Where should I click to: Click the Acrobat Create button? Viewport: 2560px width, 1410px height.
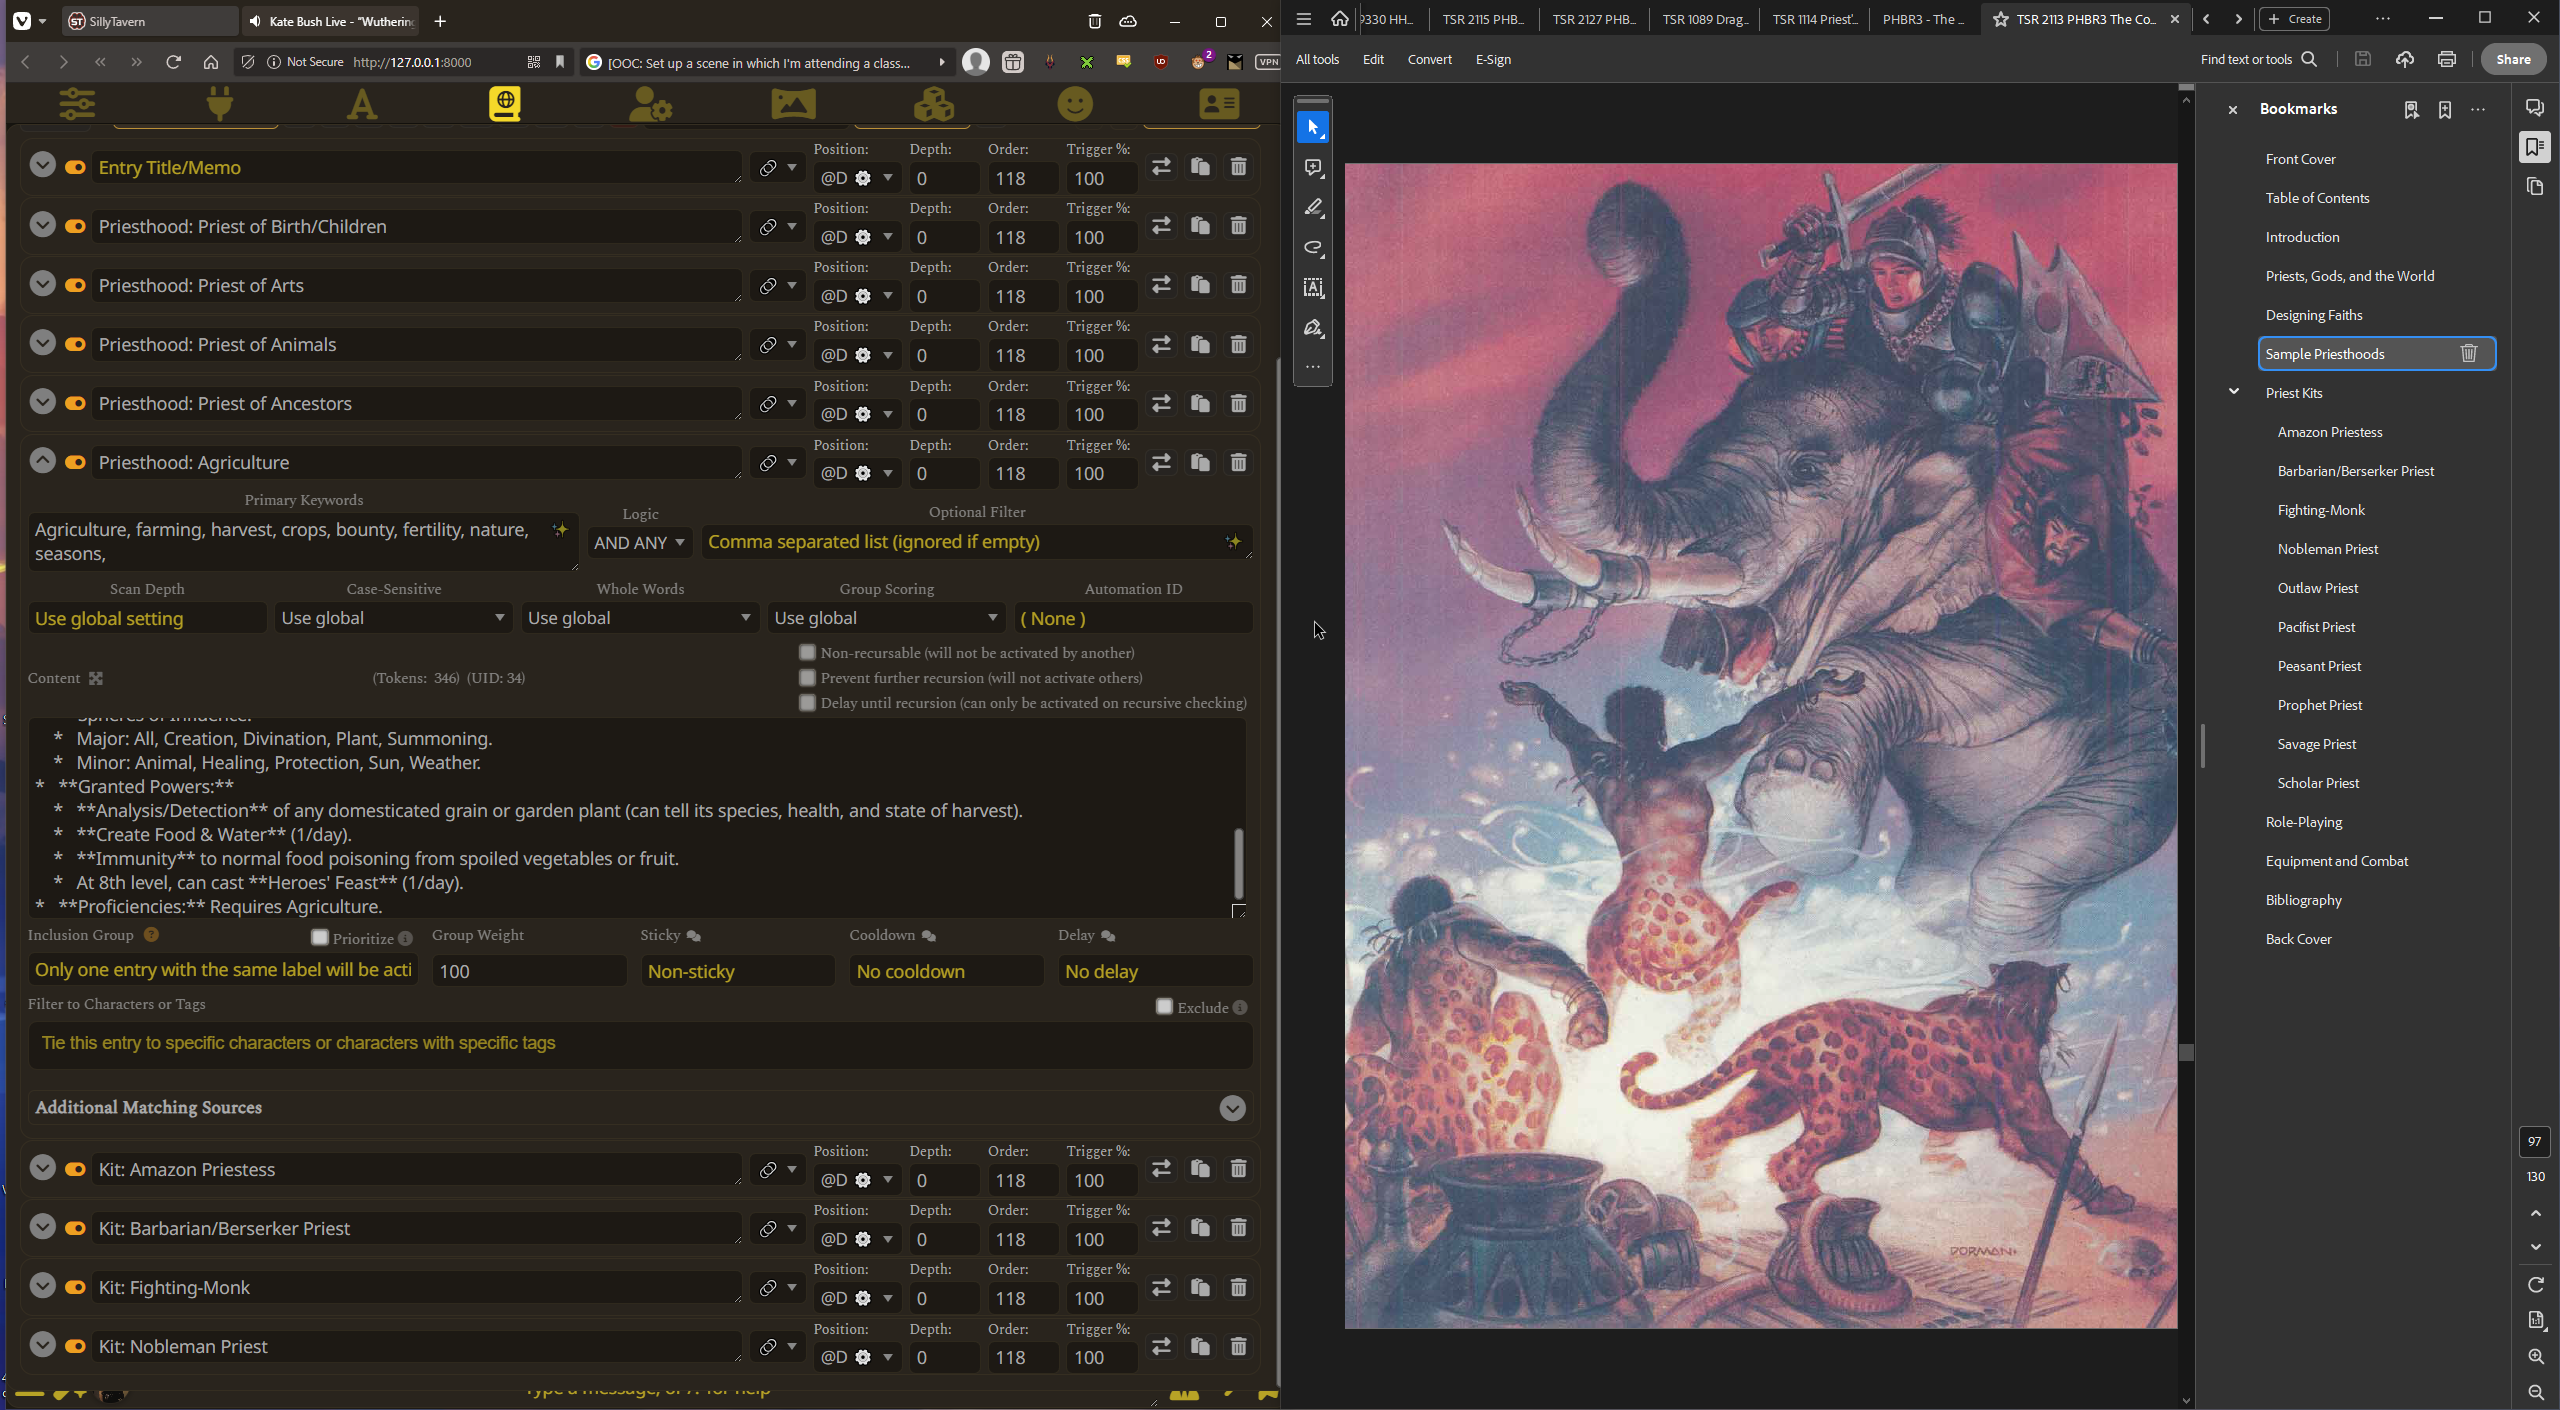[x=2295, y=19]
